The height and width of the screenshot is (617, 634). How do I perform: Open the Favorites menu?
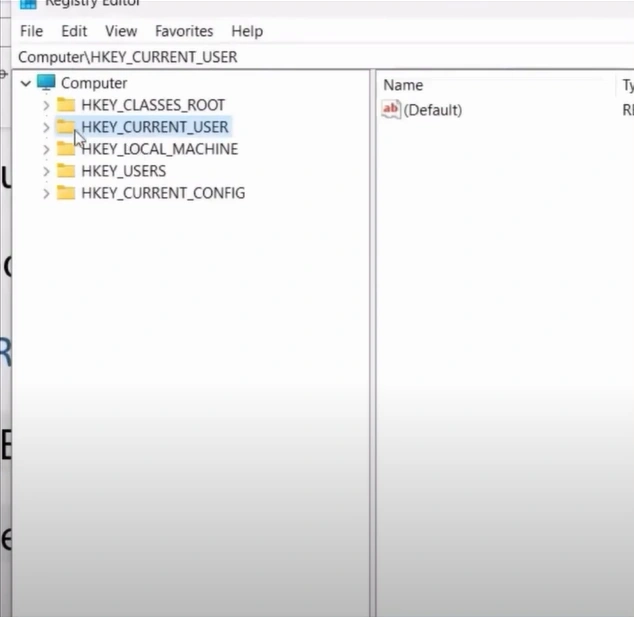click(x=184, y=31)
